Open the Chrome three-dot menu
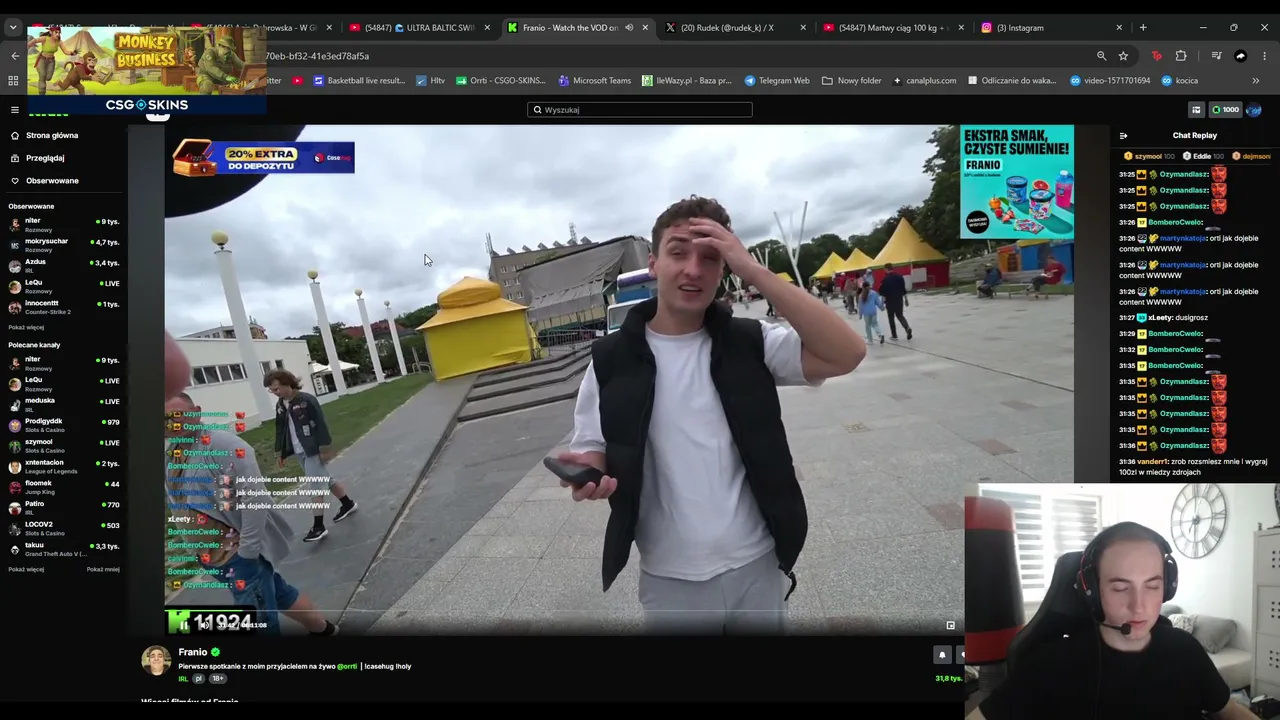 click(1264, 56)
